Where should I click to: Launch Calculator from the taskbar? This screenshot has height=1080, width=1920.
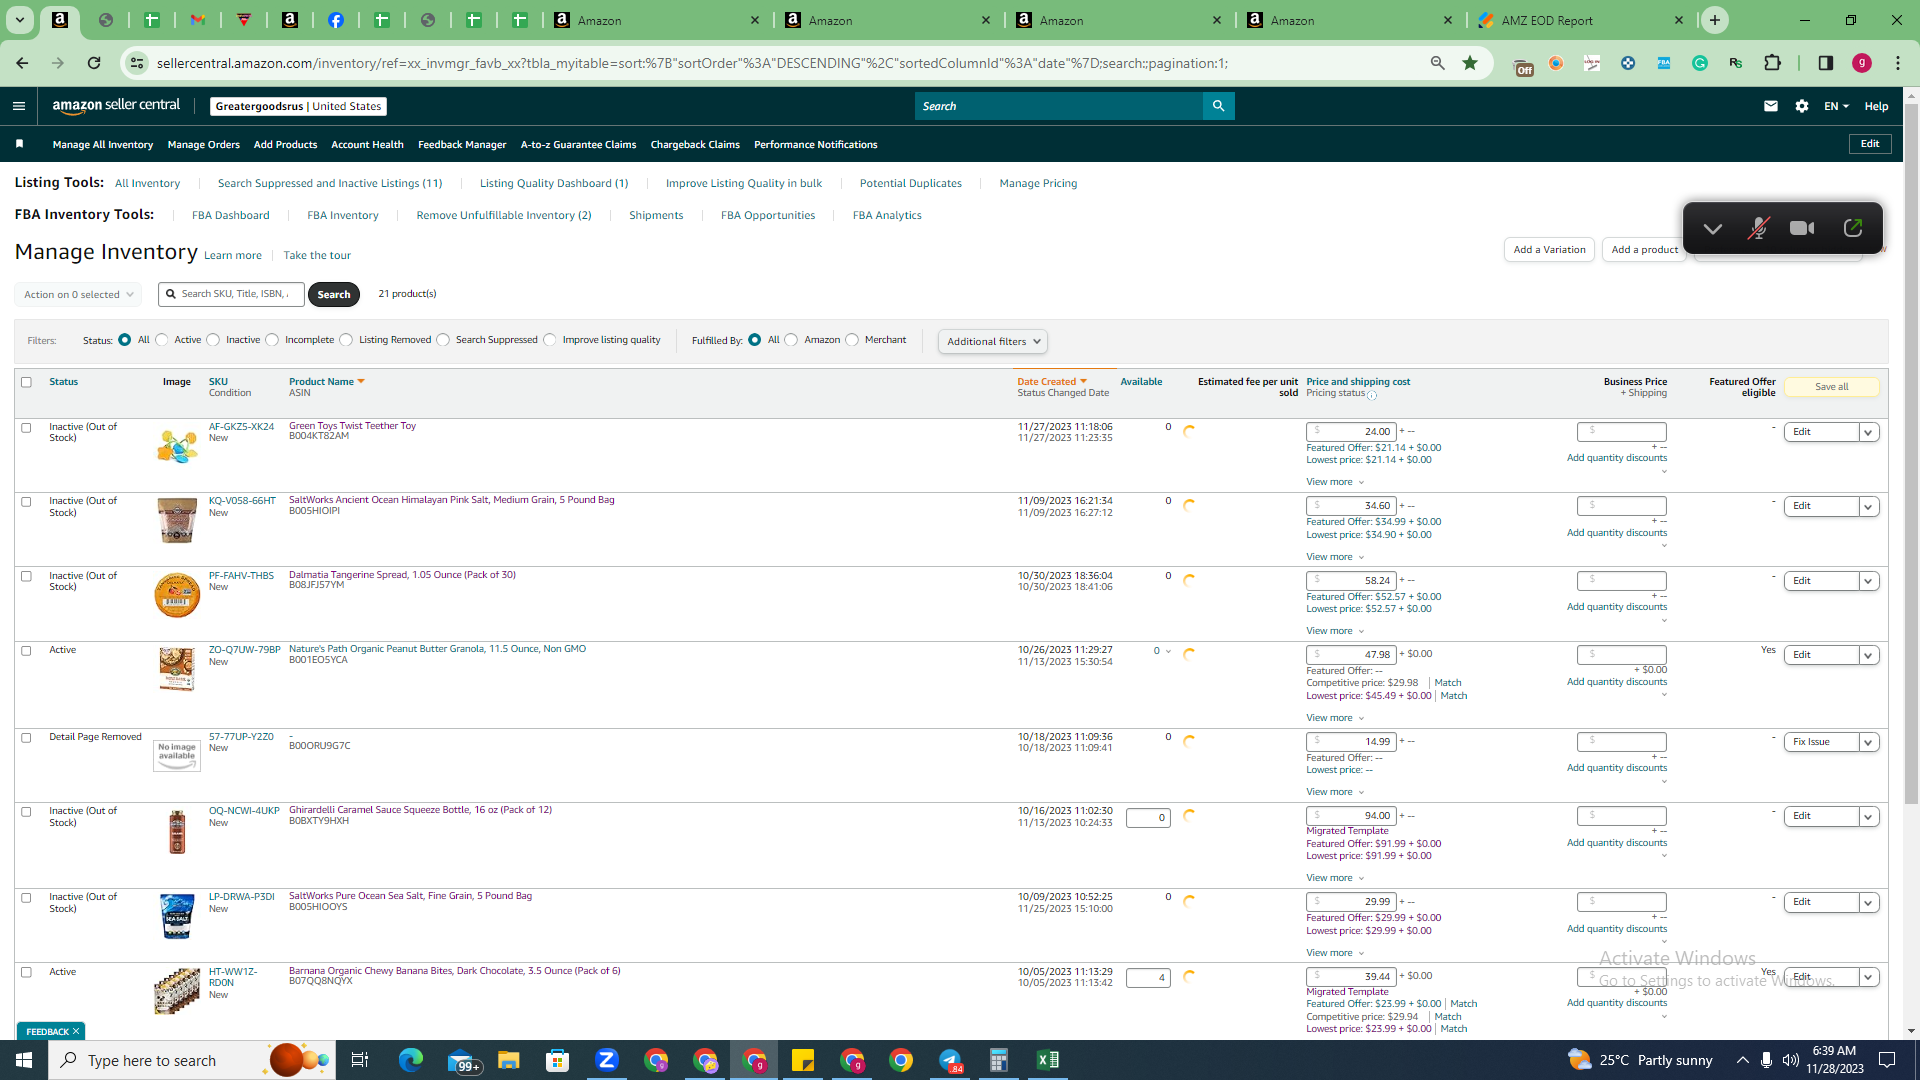pyautogui.click(x=999, y=1060)
